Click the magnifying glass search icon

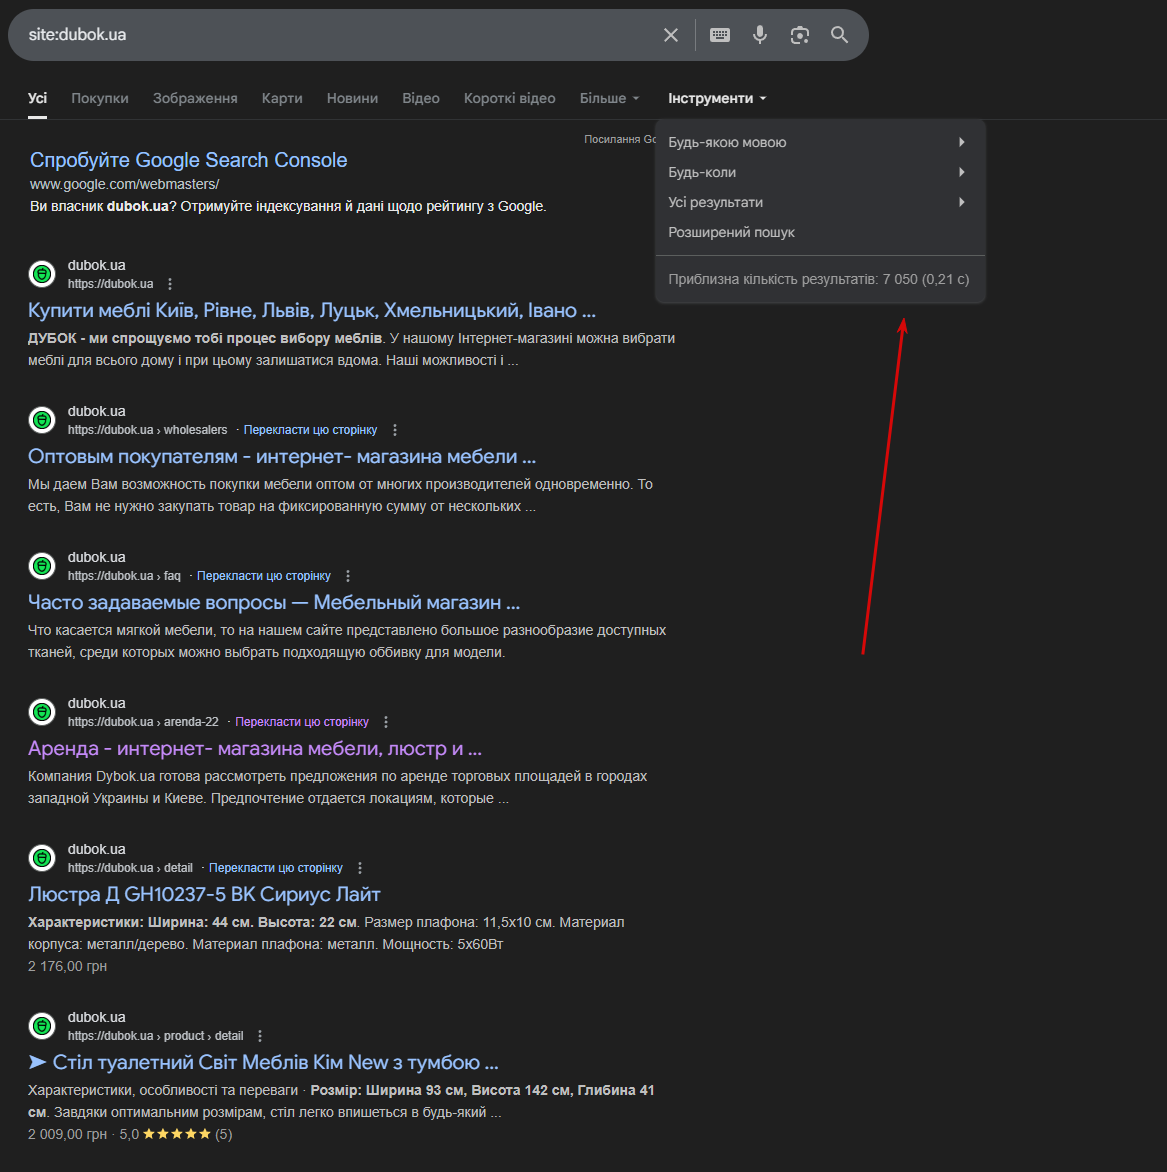[x=839, y=35]
